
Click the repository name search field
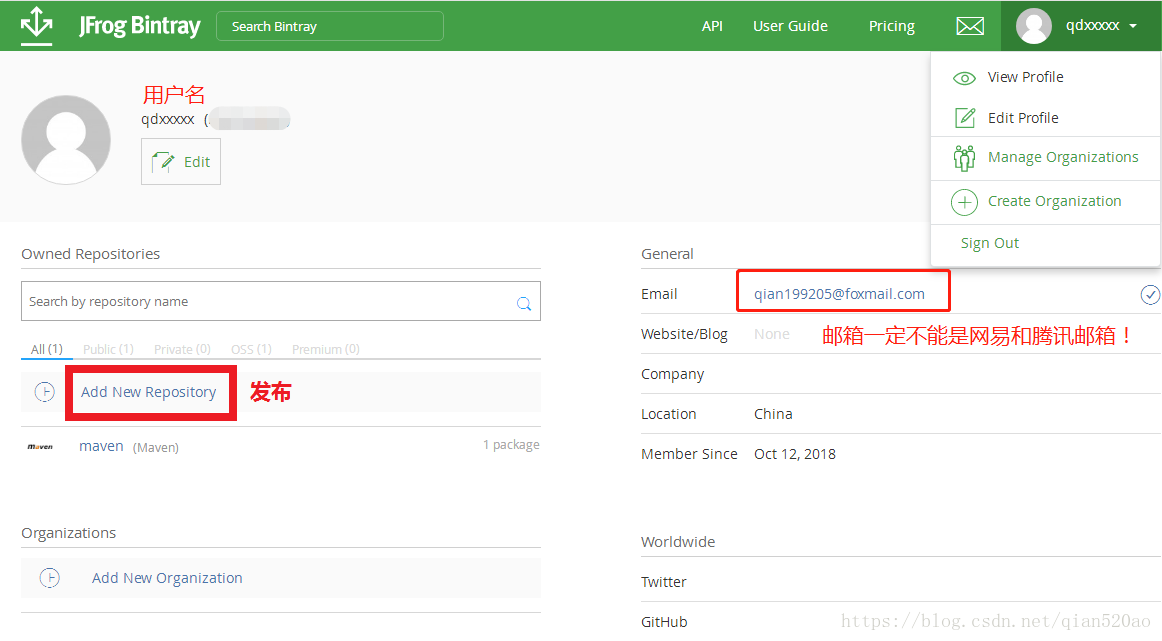click(281, 301)
